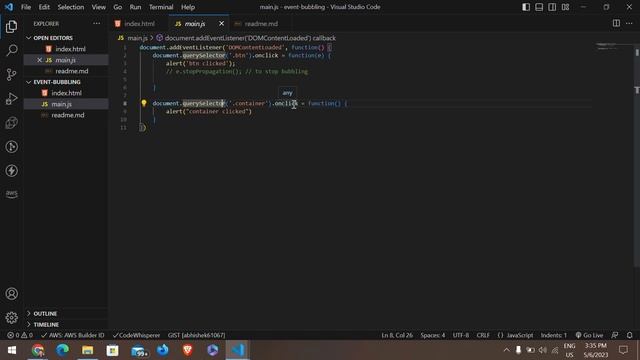This screenshot has width=640, height=360.
Task: Open the Source Control view
Action: [11, 74]
